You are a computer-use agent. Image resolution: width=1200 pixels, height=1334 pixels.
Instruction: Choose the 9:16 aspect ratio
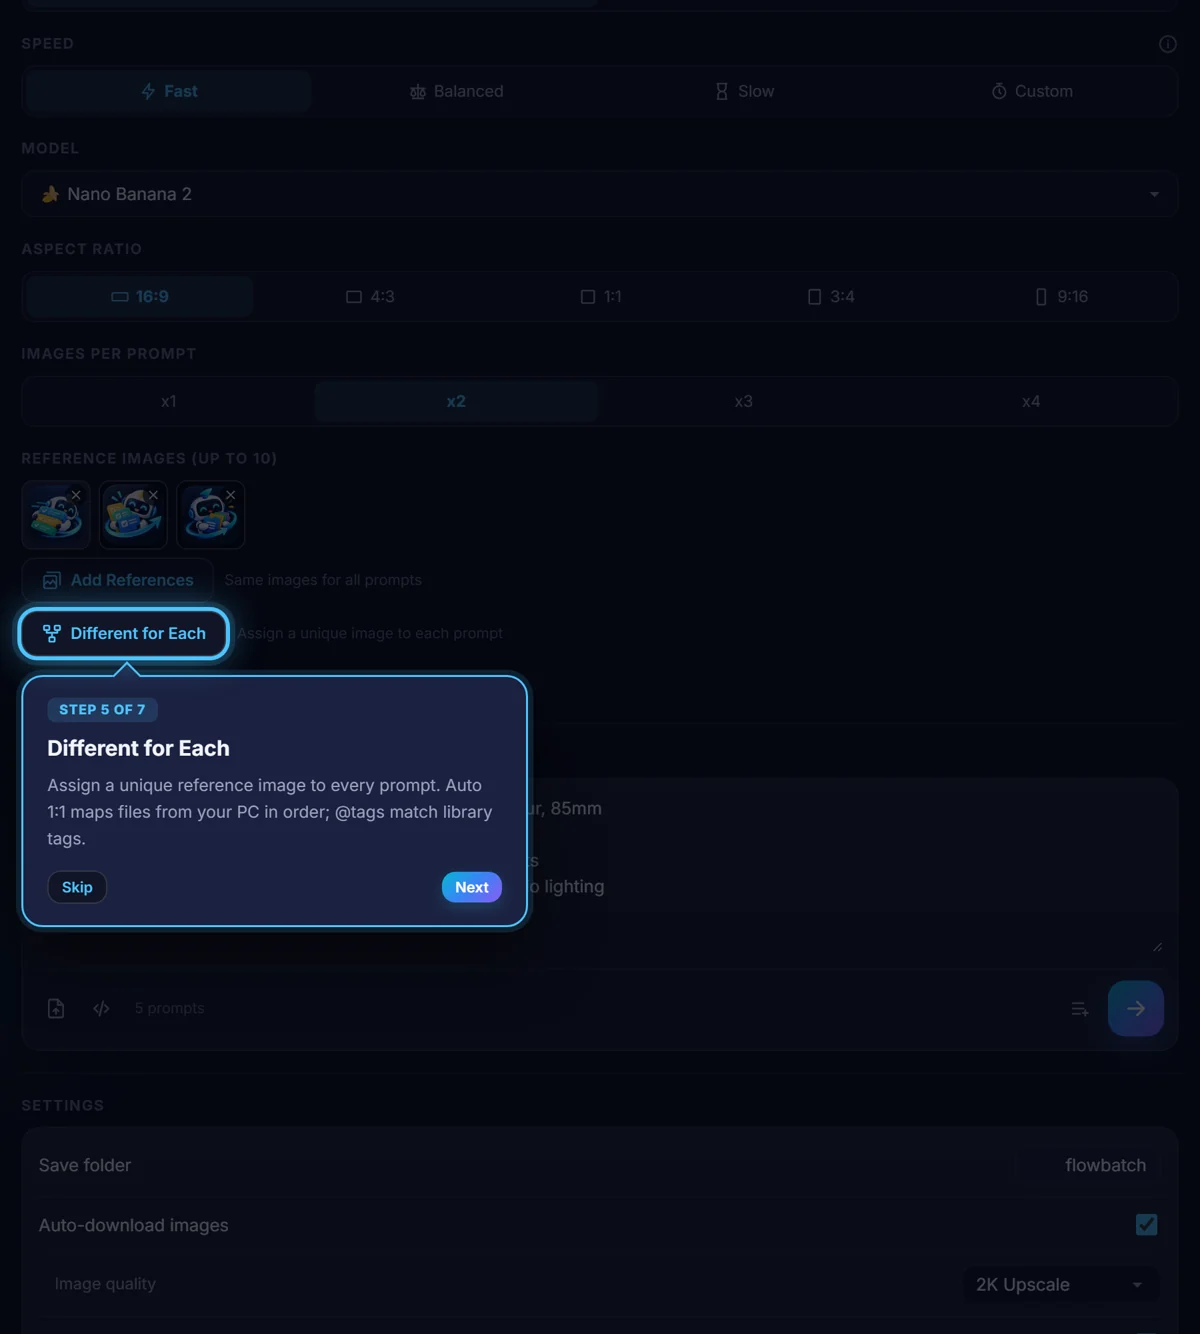[1062, 297]
